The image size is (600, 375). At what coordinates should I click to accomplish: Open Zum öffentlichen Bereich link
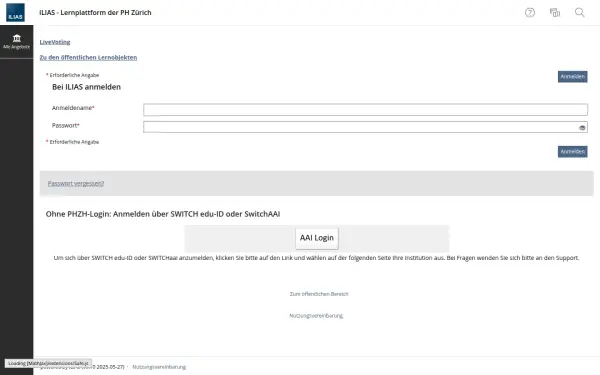click(x=319, y=294)
